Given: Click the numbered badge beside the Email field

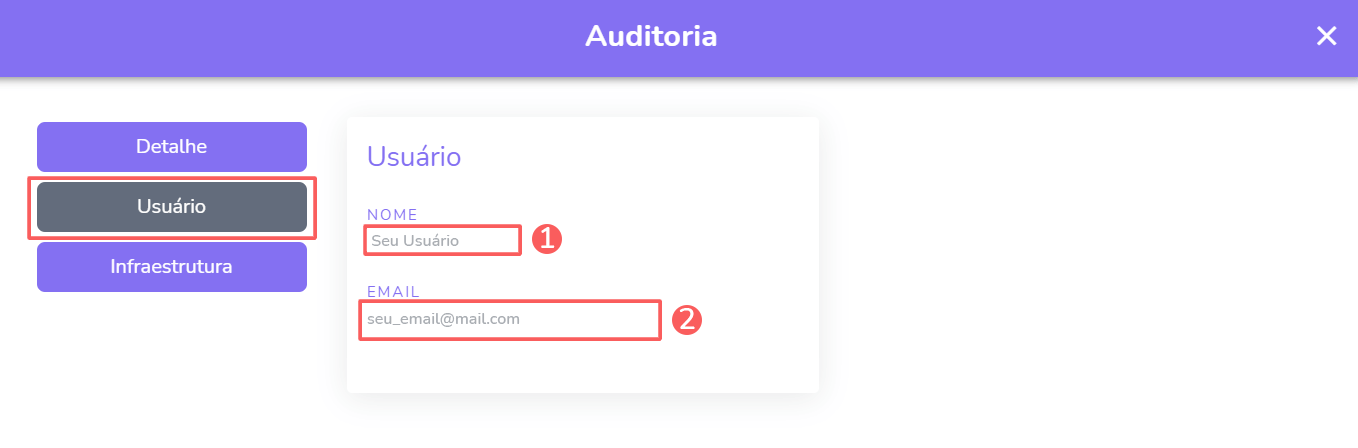Looking at the screenshot, I should tap(686, 320).
